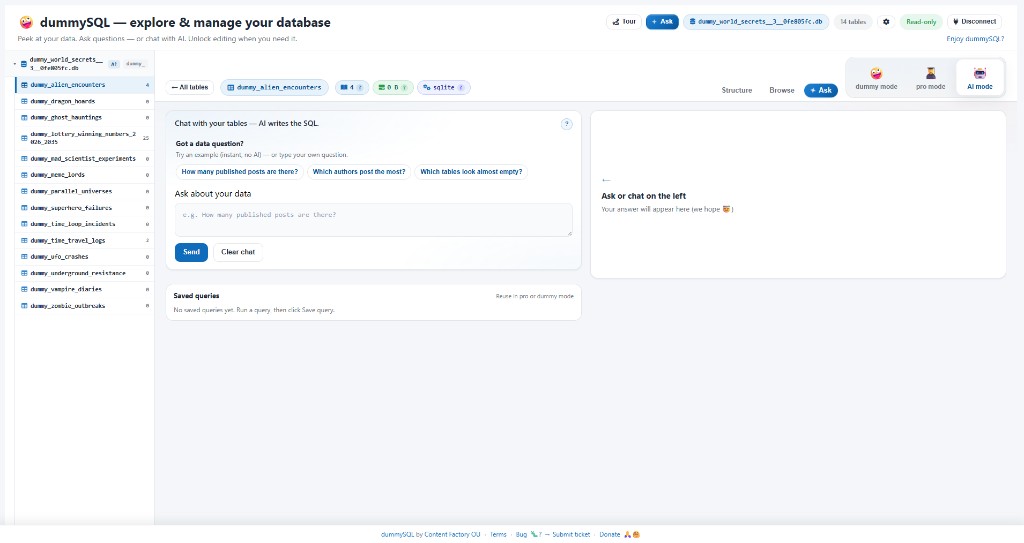Screen dimensions: 1024x543
Task: Start the Tour
Action: coord(624,22)
